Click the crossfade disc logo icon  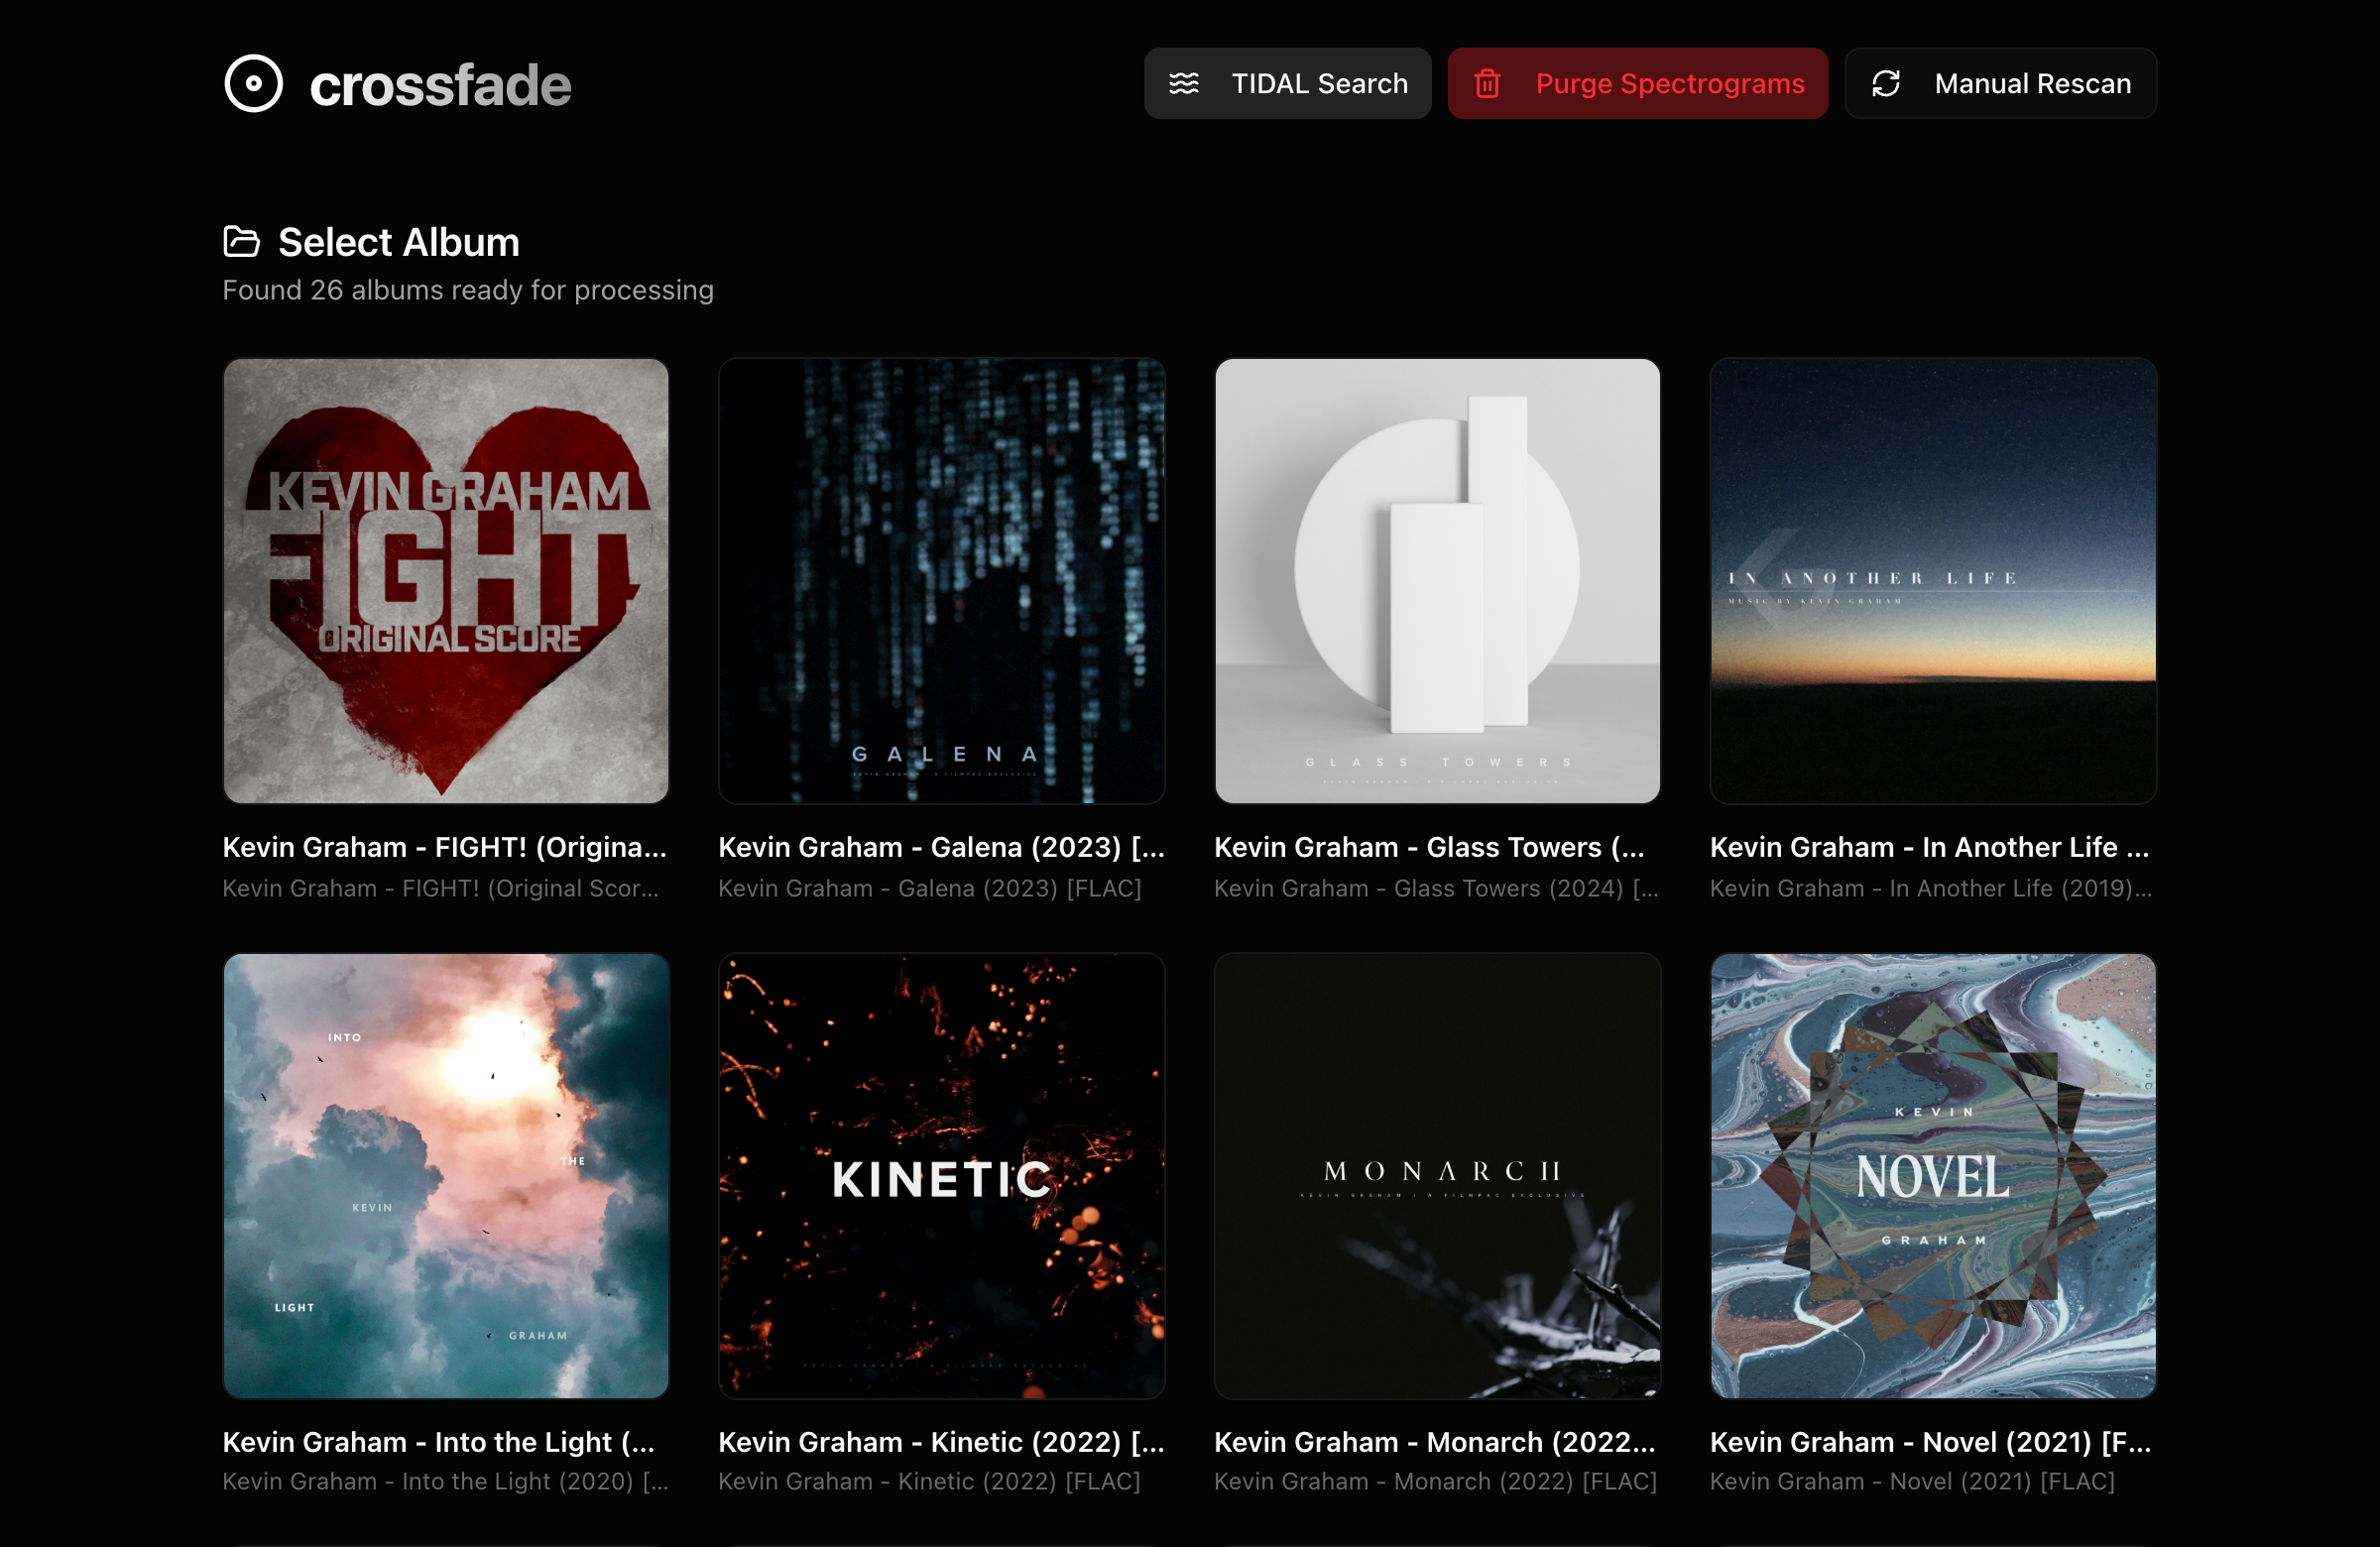click(254, 84)
